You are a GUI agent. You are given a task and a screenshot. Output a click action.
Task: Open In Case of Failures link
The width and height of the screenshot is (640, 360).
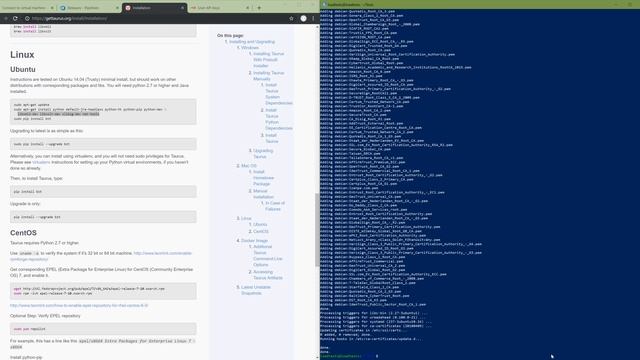[275, 206]
